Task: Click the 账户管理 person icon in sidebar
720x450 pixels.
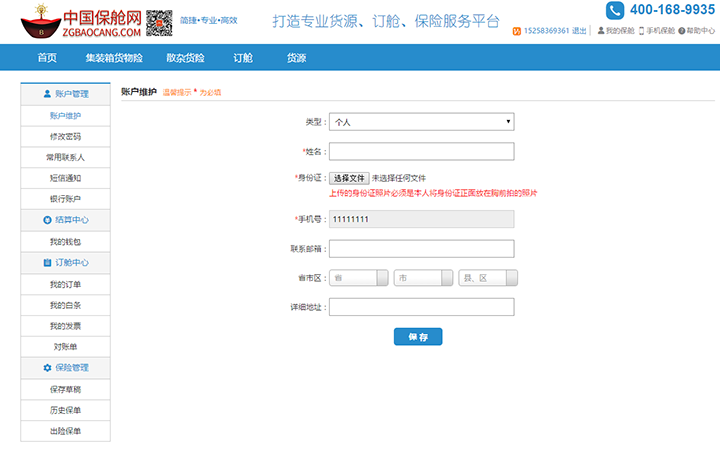Action: coord(47,94)
